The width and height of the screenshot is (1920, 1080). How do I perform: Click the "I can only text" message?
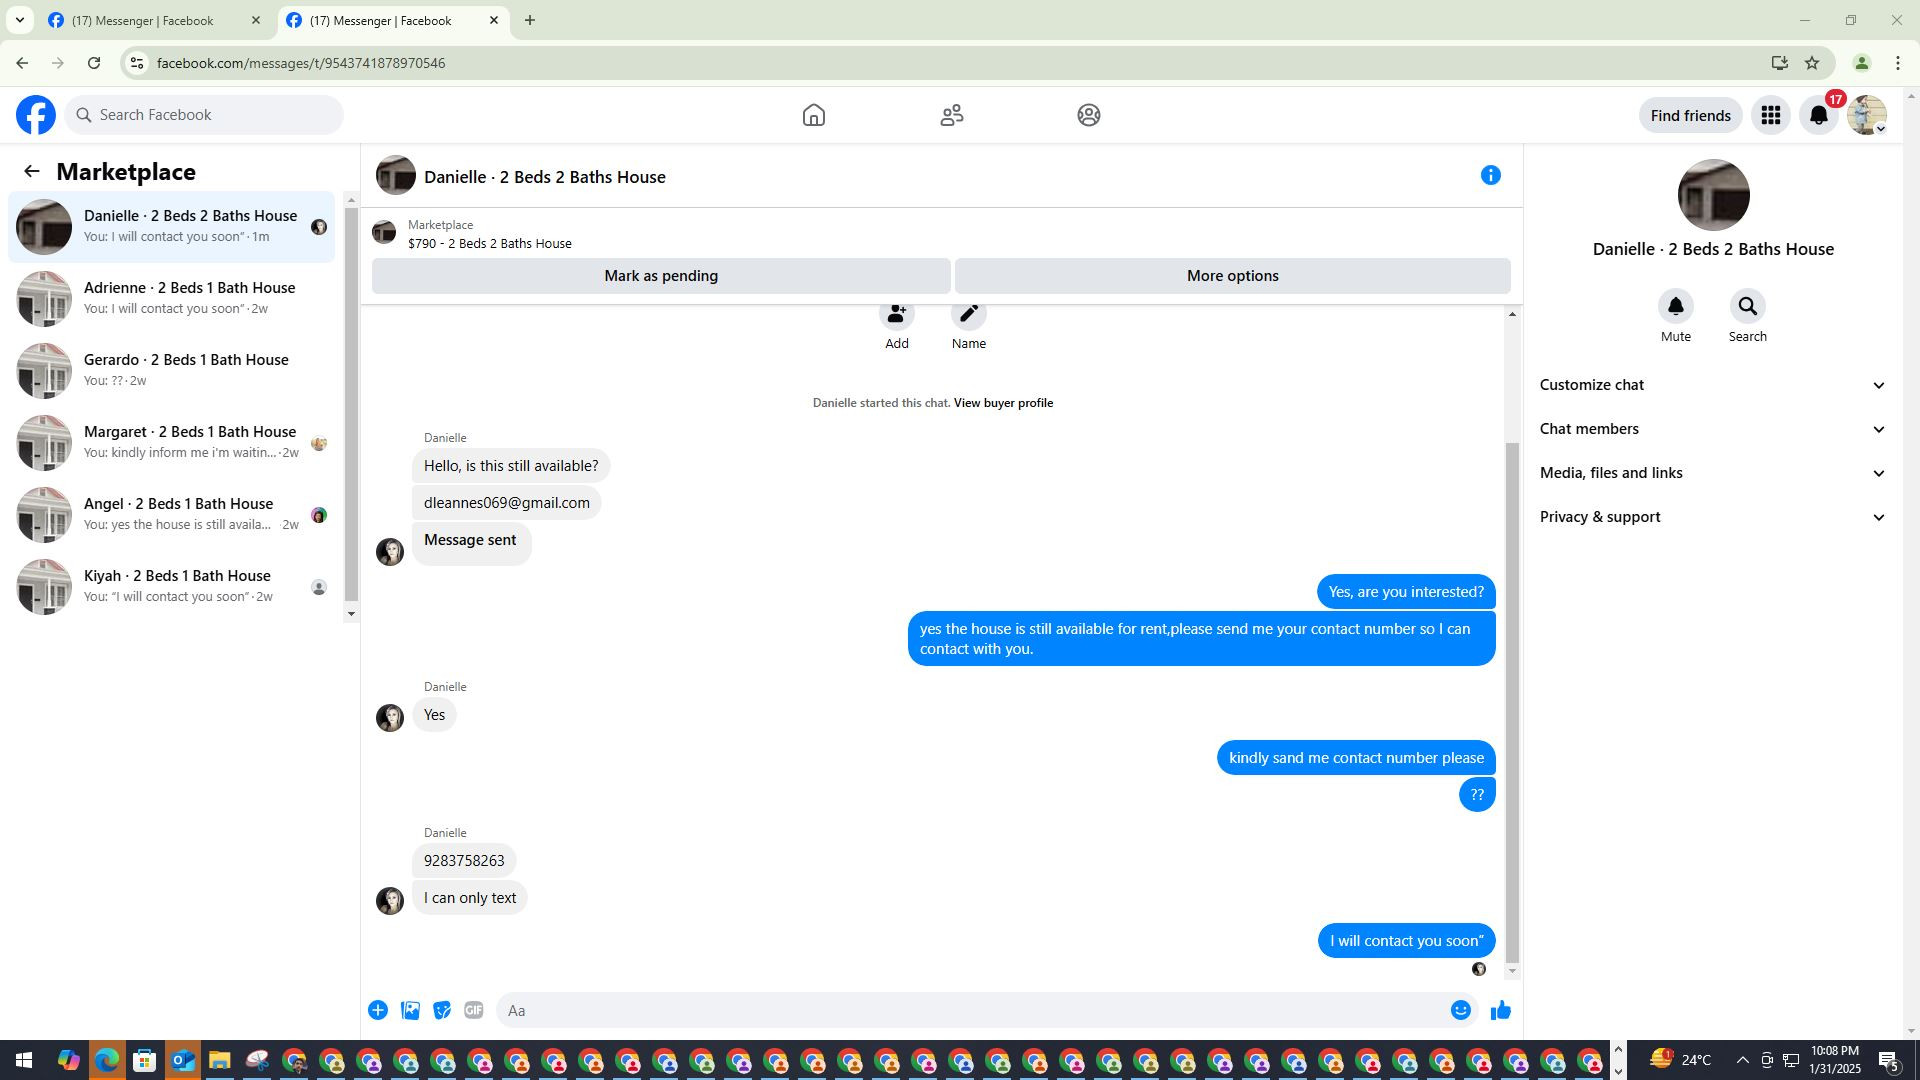[470, 899]
